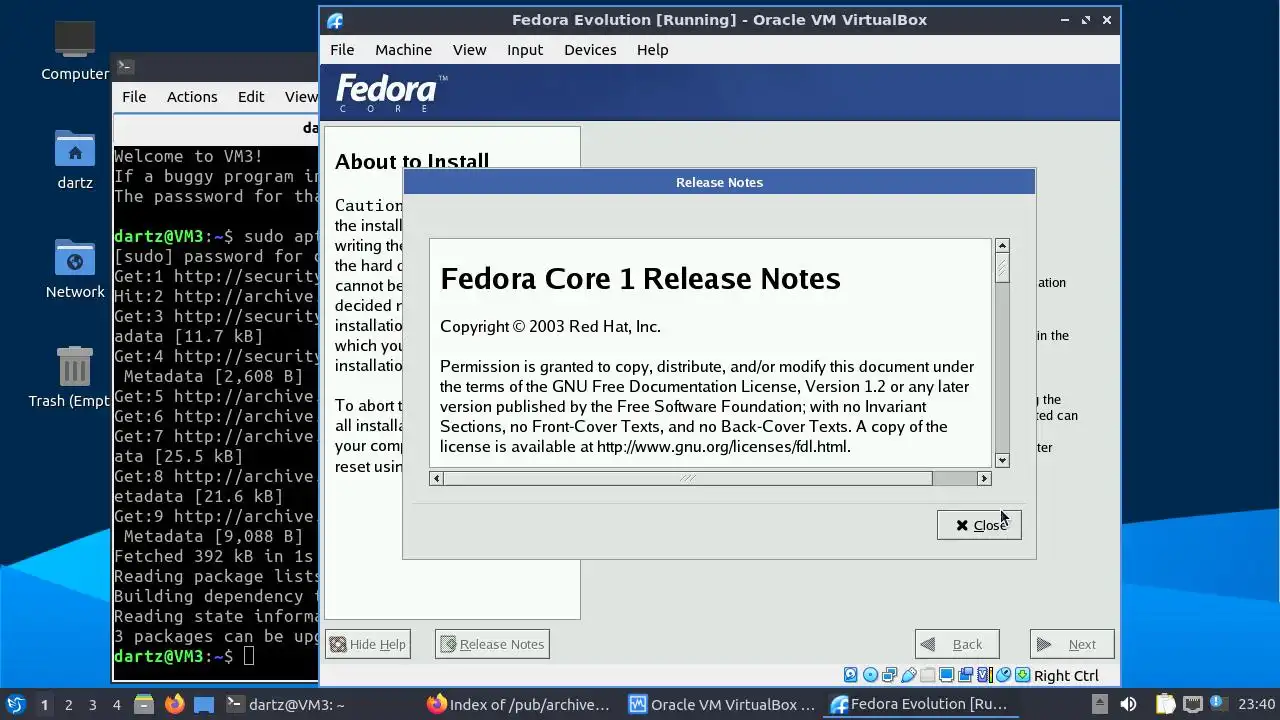Viewport: 1280px width, 720px height.
Task: Click the shared folders status icon
Action: 927,675
